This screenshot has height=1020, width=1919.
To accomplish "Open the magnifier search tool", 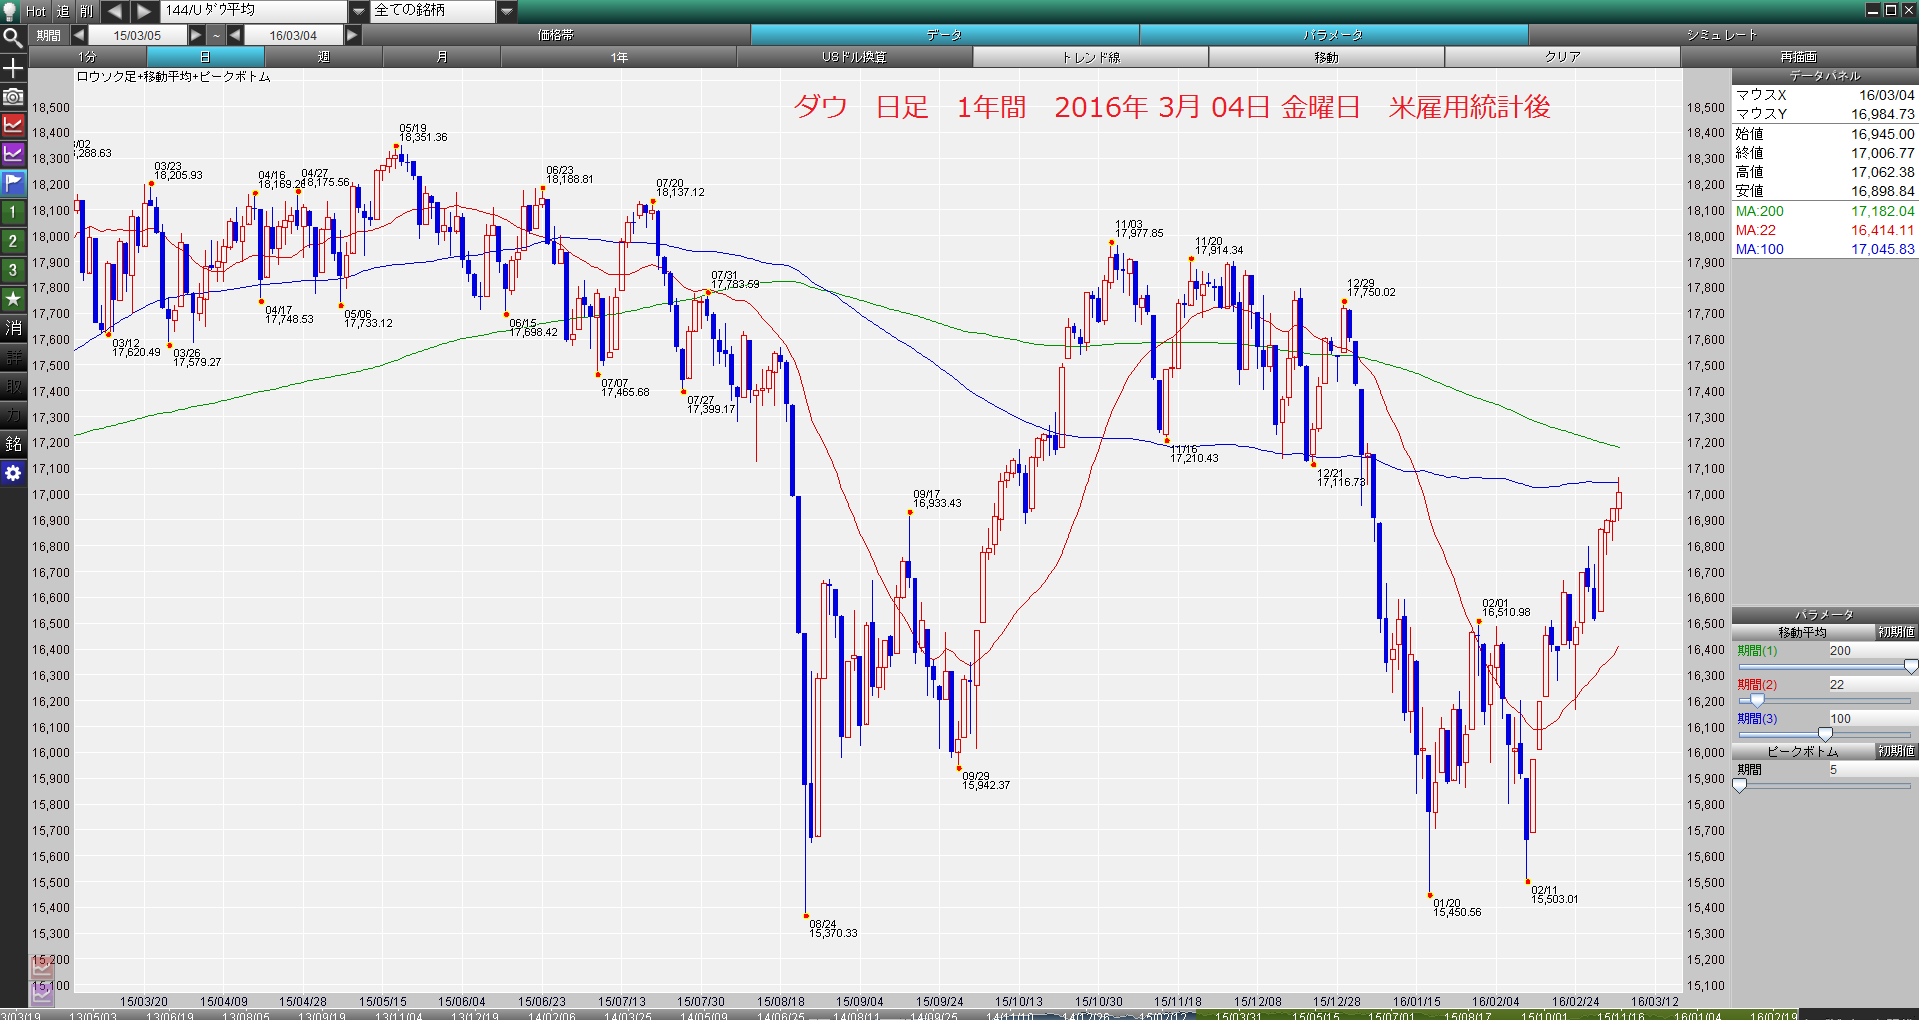I will 12,38.
